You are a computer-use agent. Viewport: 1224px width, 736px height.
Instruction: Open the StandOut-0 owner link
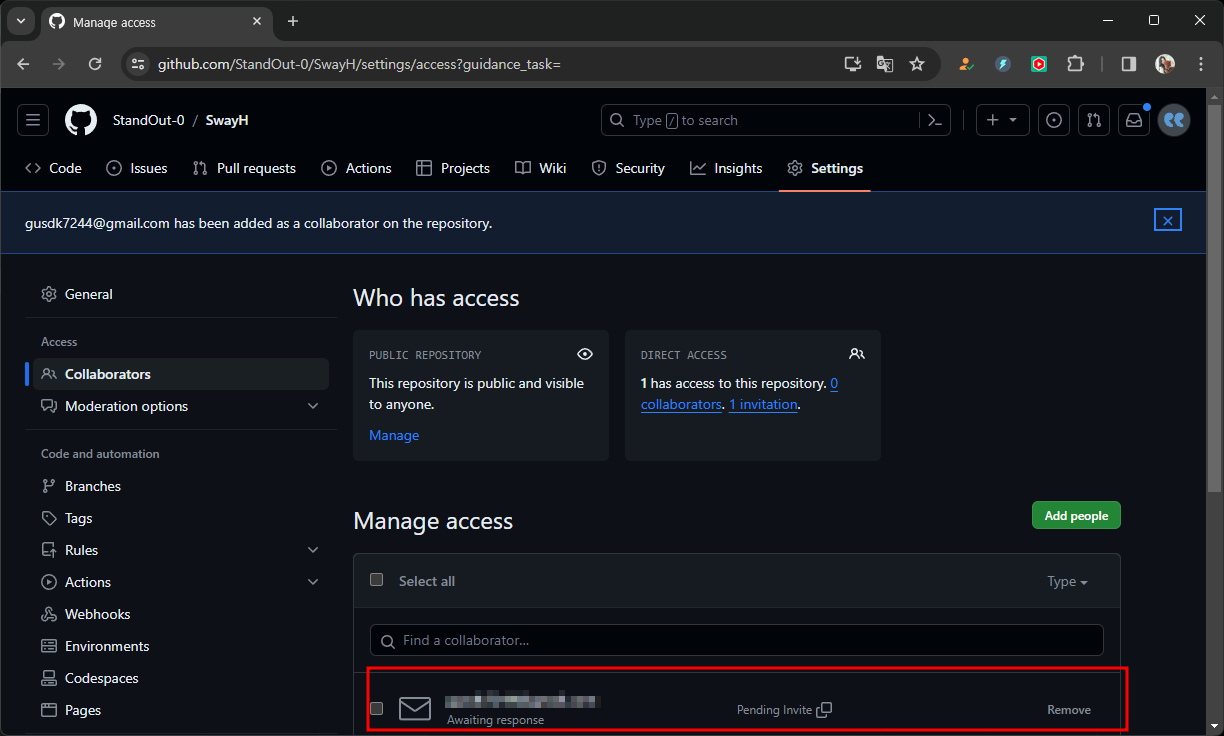pyautogui.click(x=148, y=120)
